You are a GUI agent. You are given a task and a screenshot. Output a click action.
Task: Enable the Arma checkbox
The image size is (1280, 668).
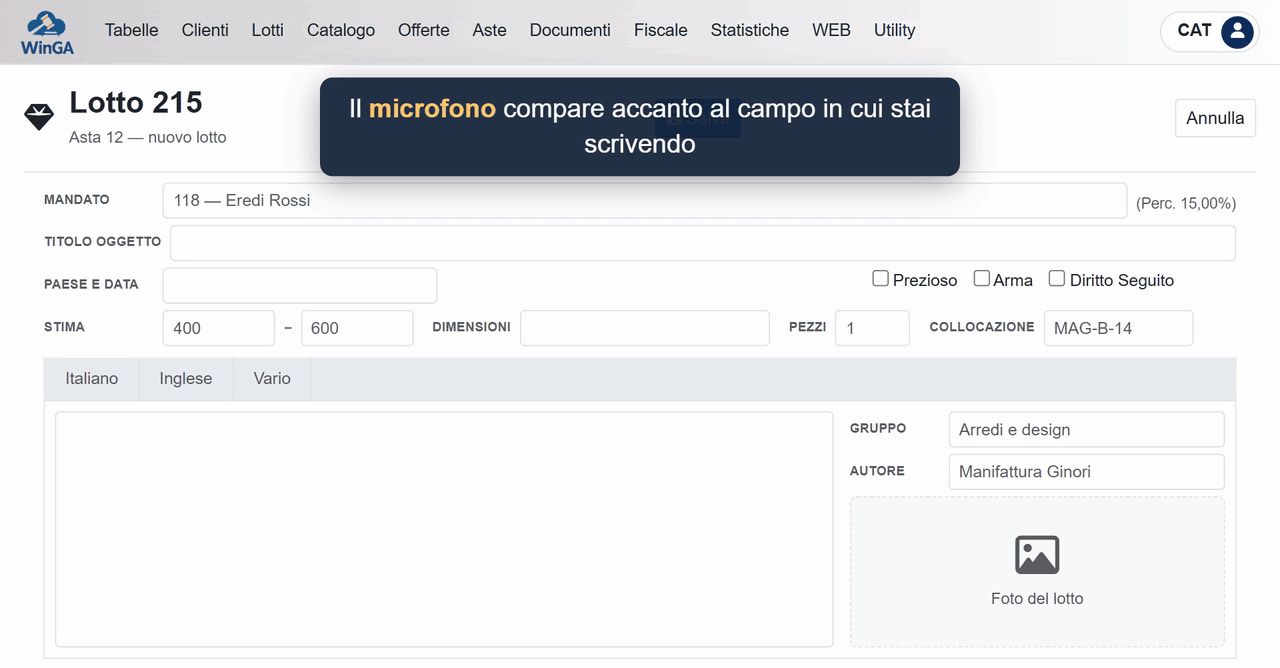click(982, 279)
